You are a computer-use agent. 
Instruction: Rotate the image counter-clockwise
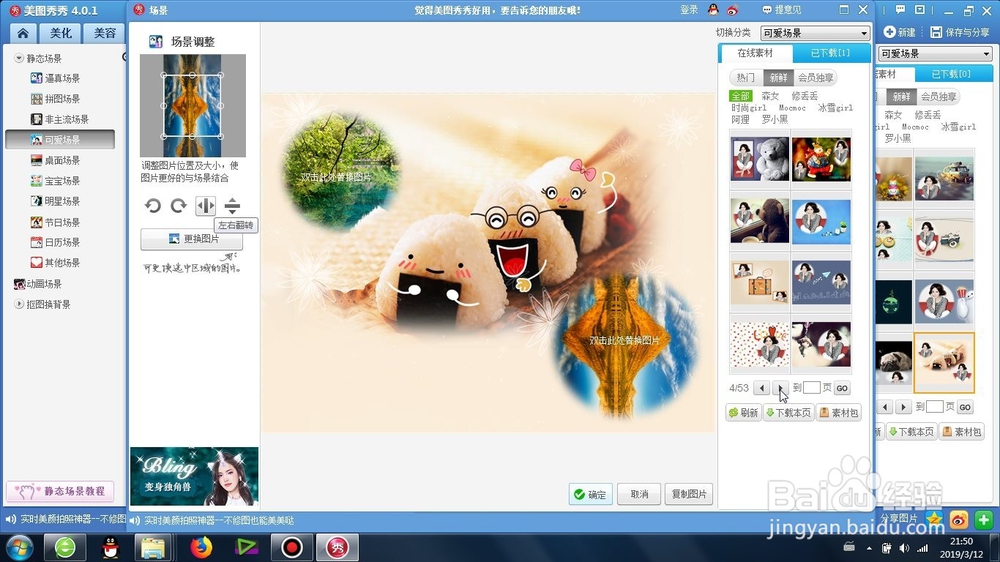pos(152,205)
